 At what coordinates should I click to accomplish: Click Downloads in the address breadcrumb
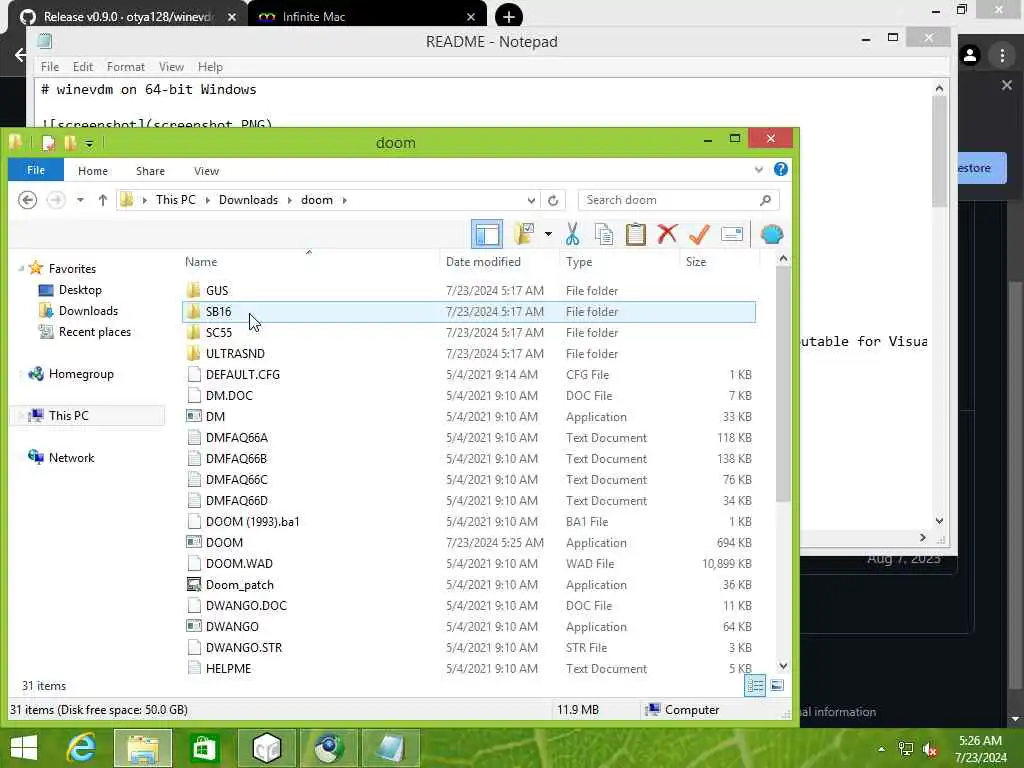[x=248, y=200]
